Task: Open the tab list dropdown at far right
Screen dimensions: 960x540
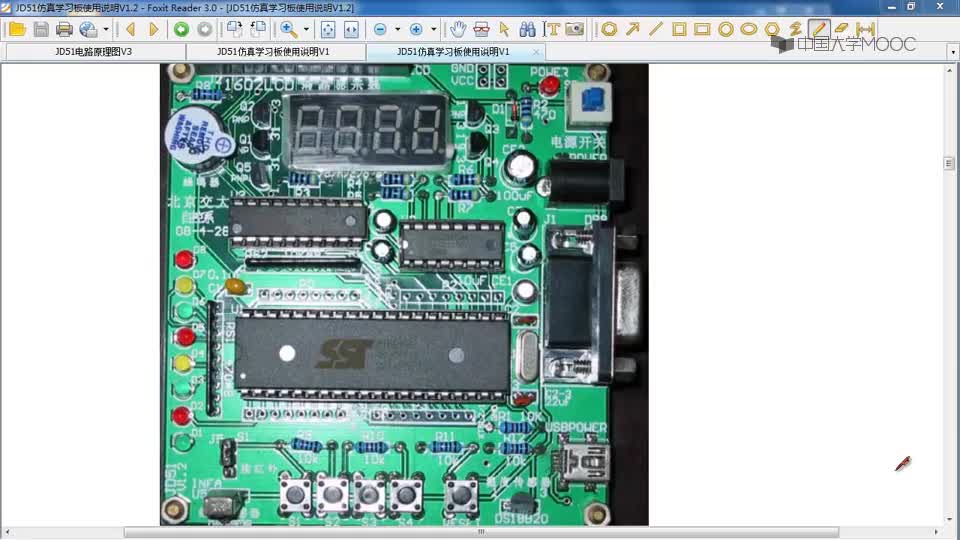Action: (953, 52)
